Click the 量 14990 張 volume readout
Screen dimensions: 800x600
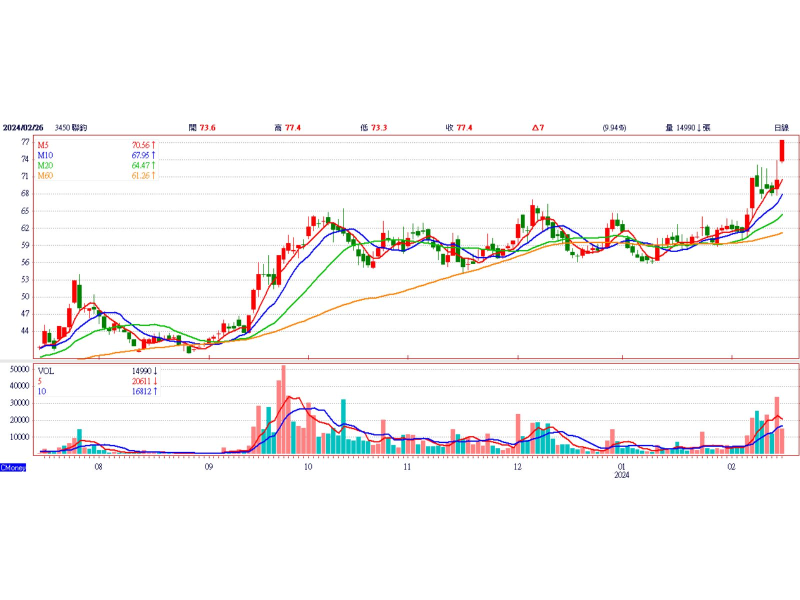pos(687,127)
